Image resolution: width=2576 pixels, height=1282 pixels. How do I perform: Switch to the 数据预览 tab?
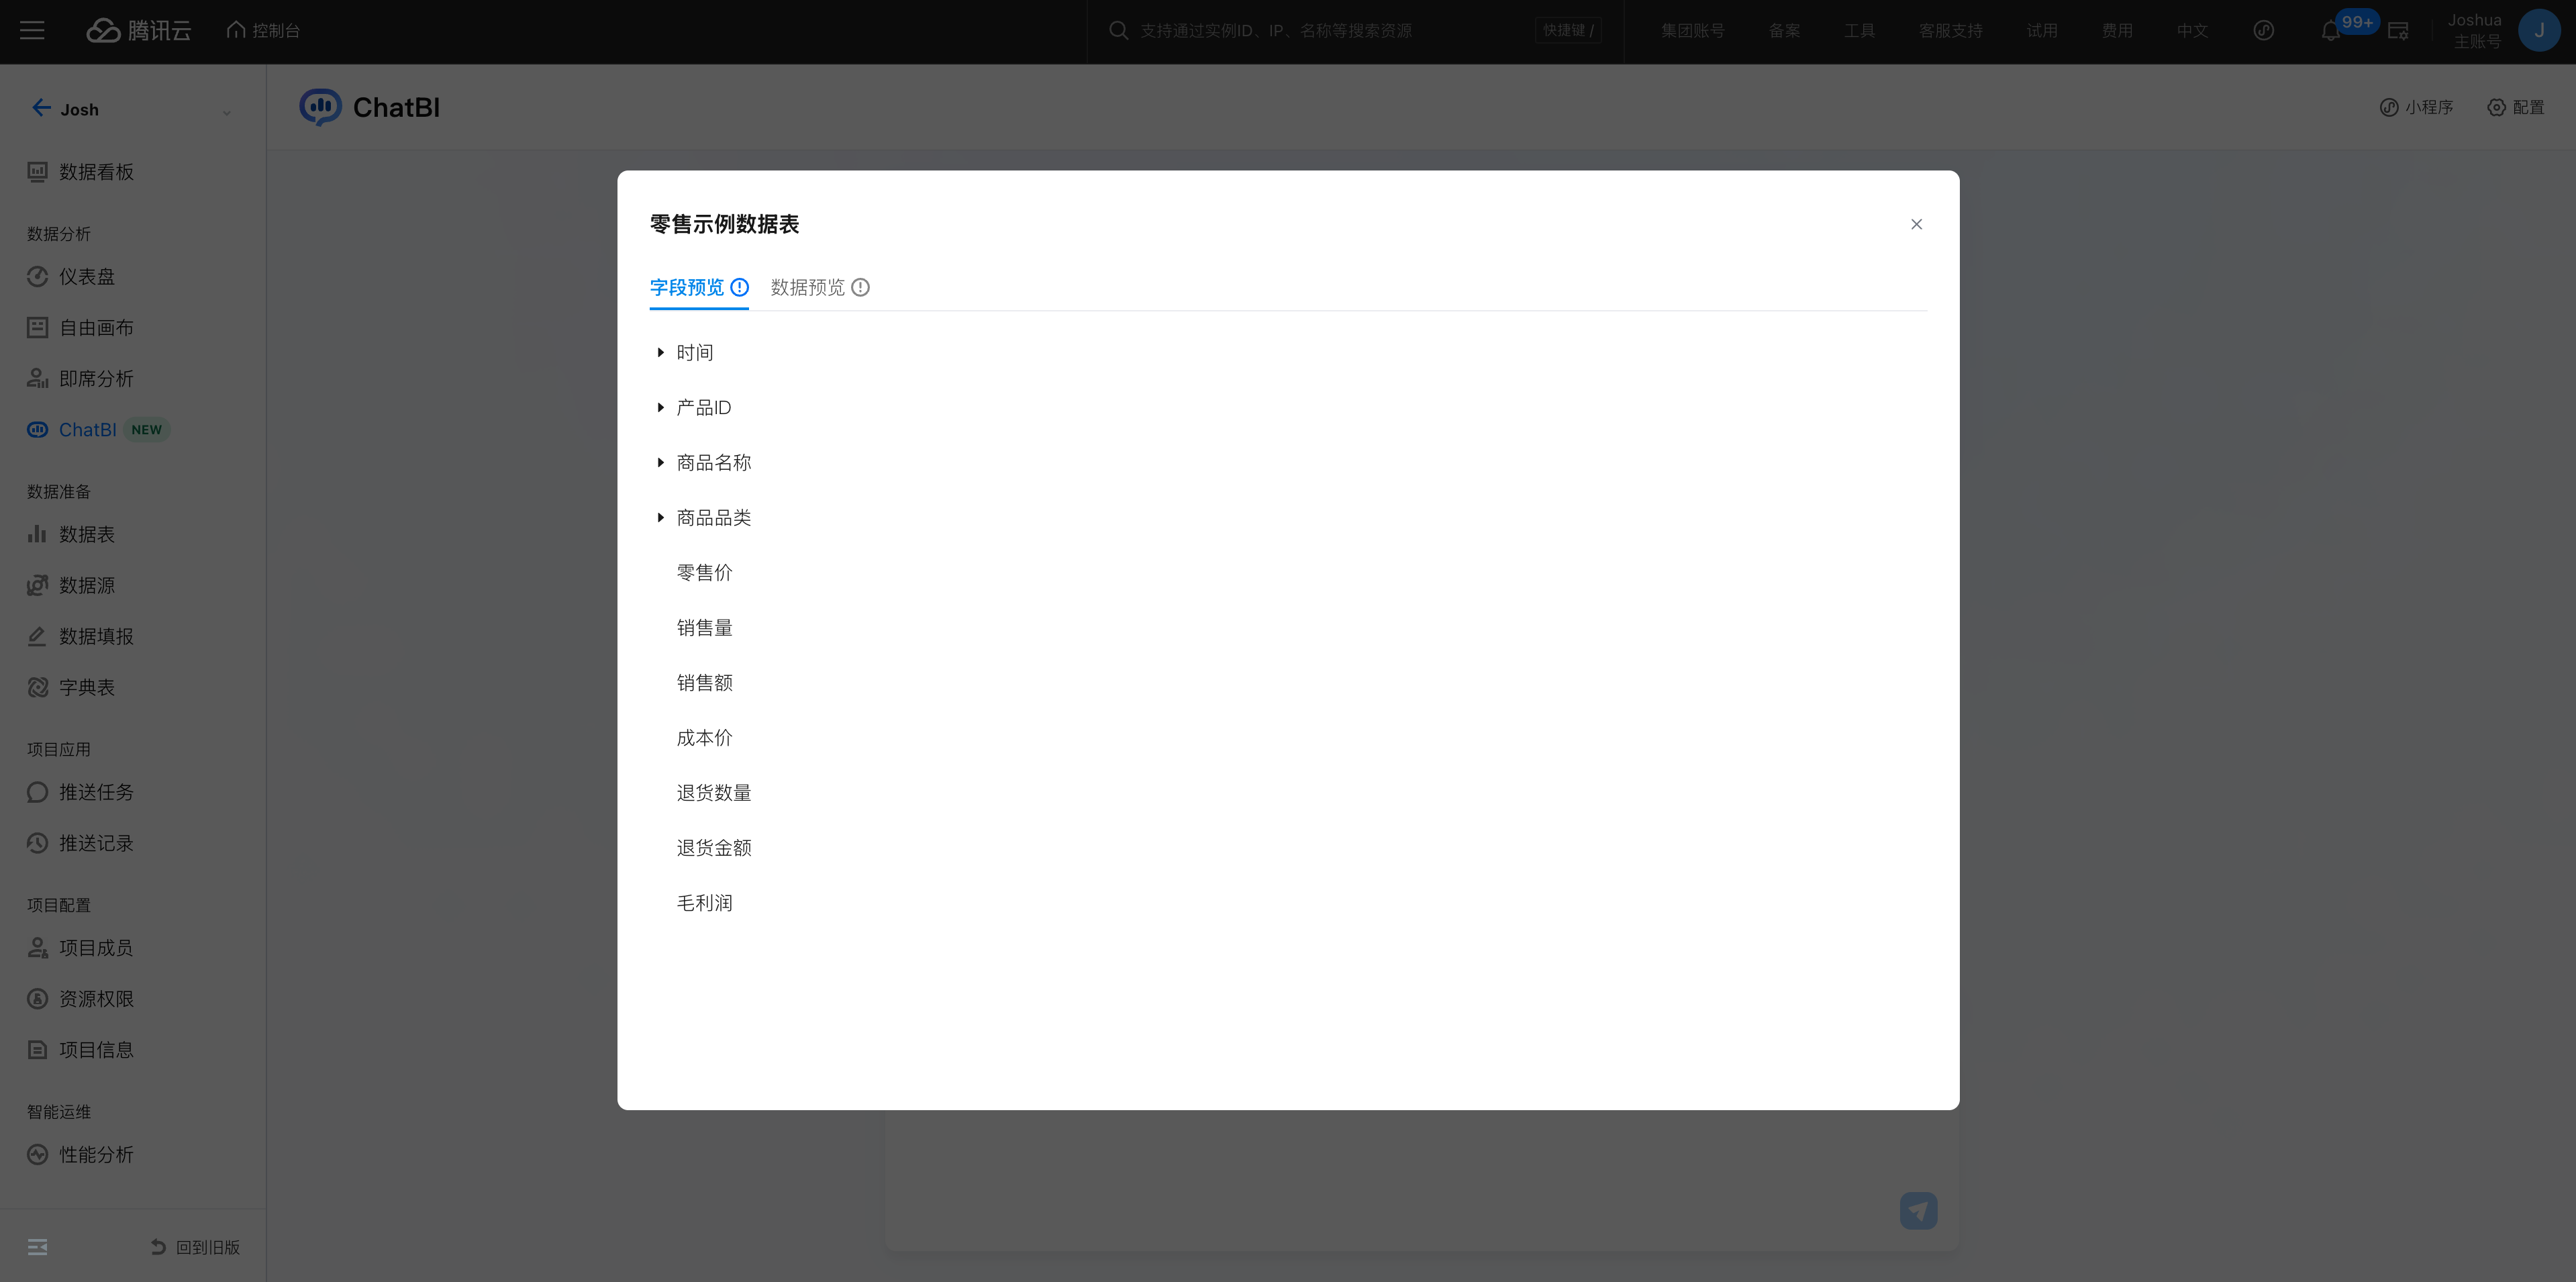pyautogui.click(x=807, y=288)
